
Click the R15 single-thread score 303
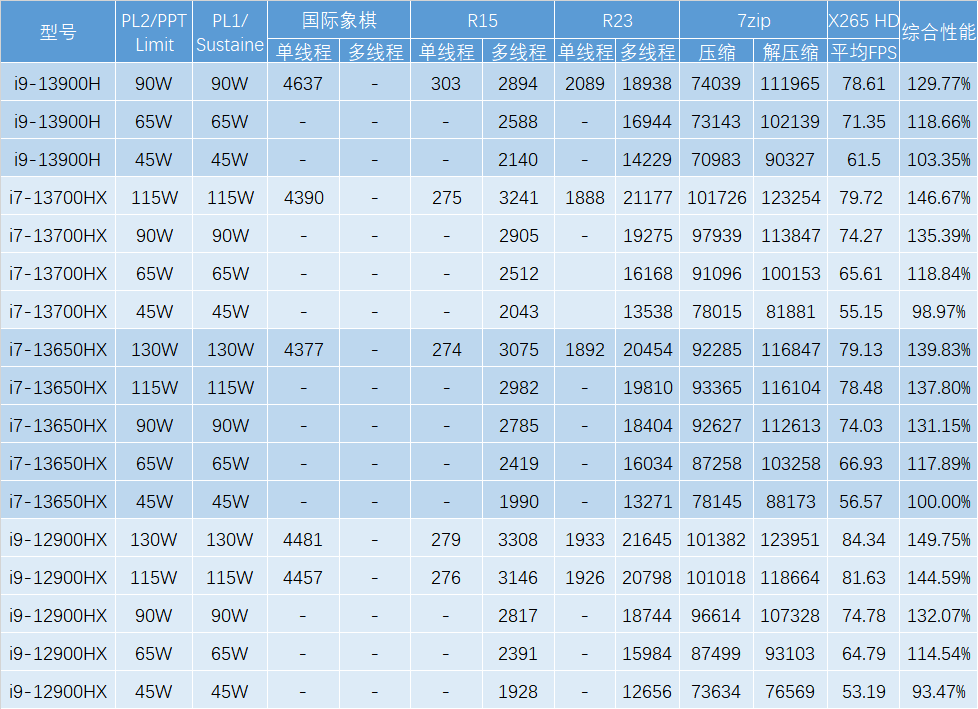pos(446,84)
